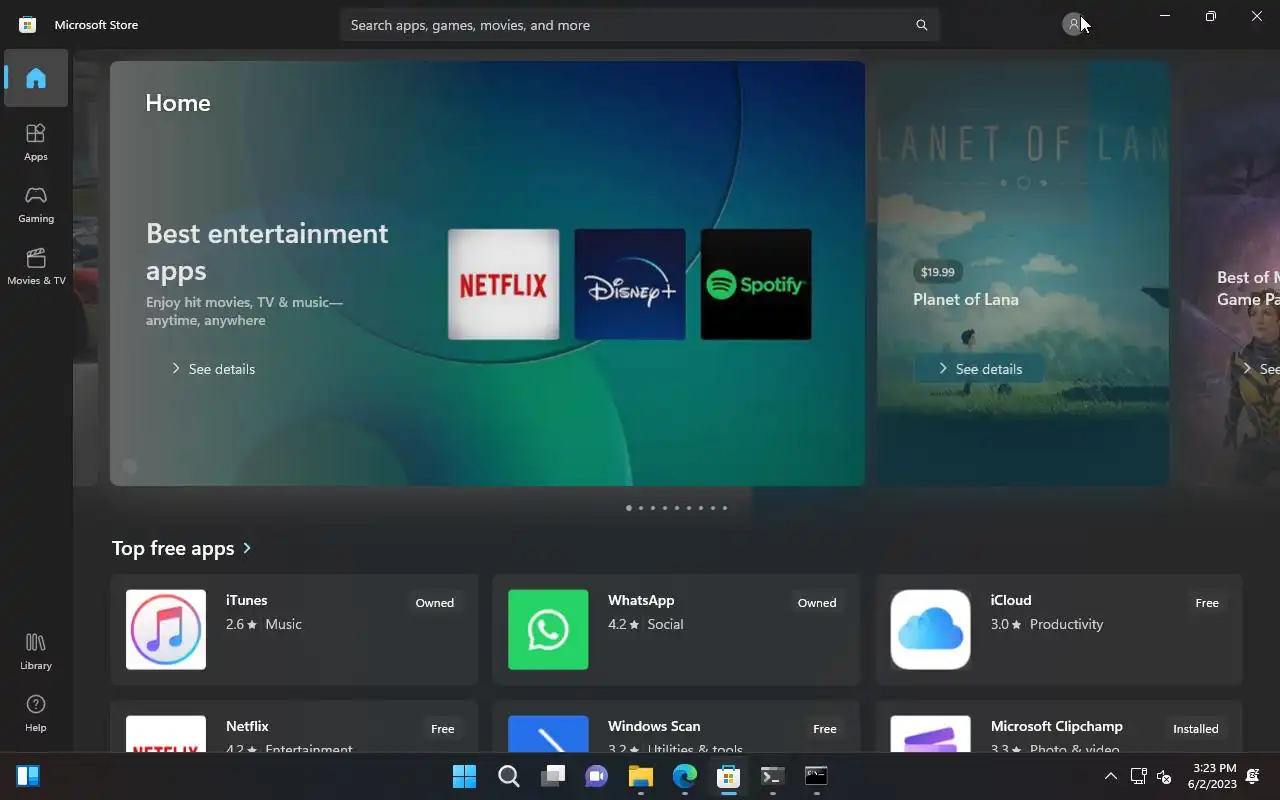Screen dimensions: 1280x800
Task: Click the Owned badge on WhatsApp card
Action: [x=817, y=603]
